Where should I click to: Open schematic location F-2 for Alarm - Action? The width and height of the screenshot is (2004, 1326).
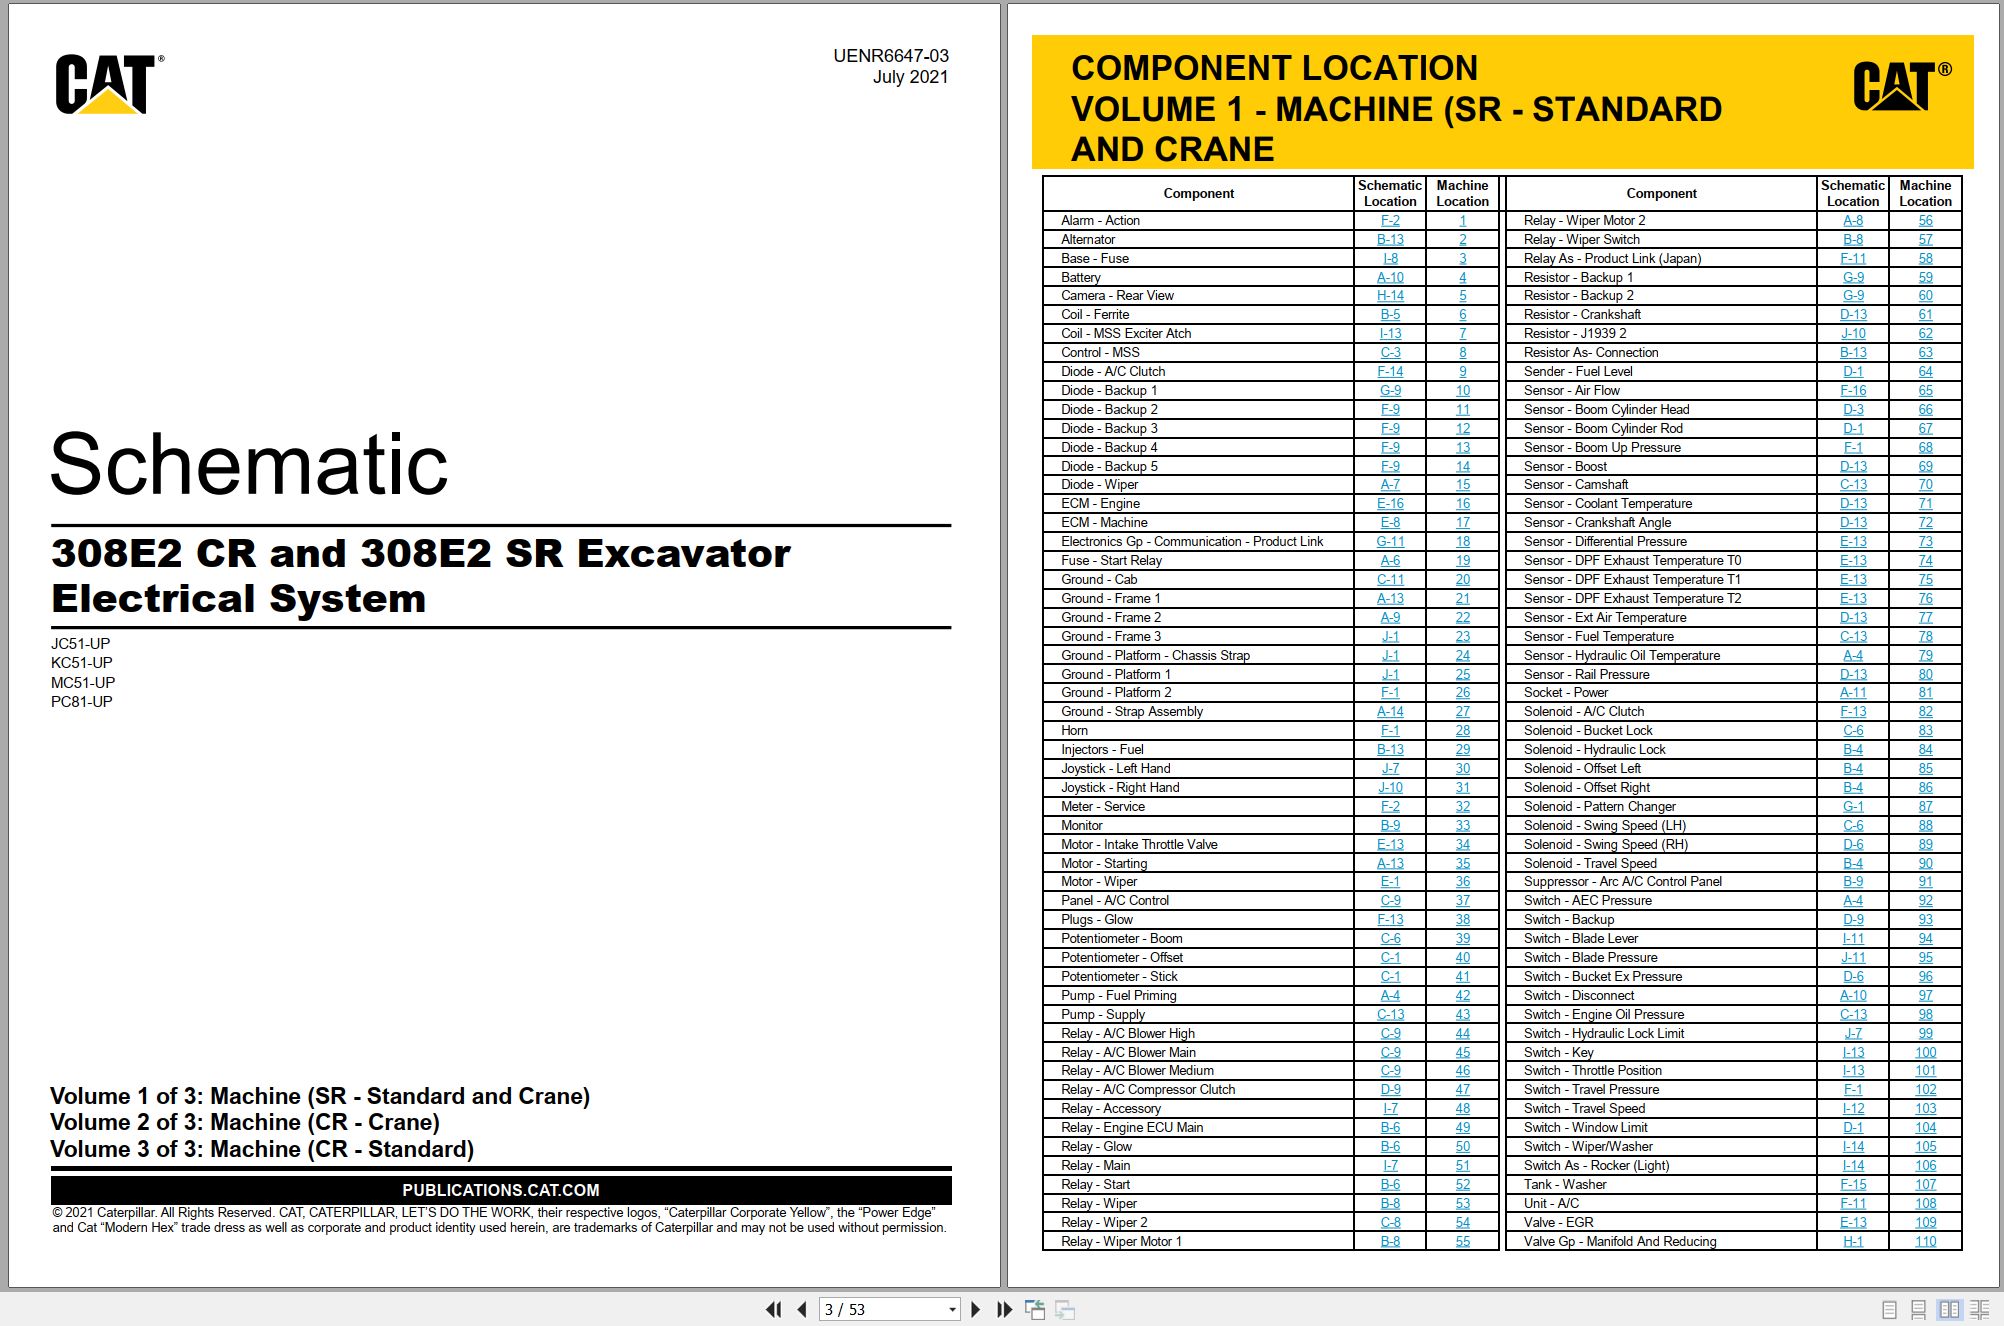(x=1390, y=220)
